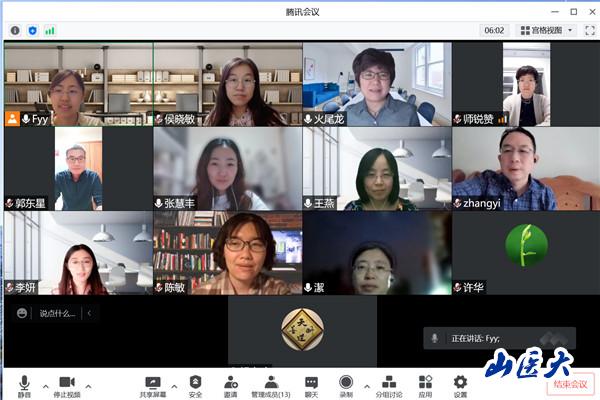The image size is (600, 400).
Task: Click the meeting info icon at top left
Action: point(15,31)
